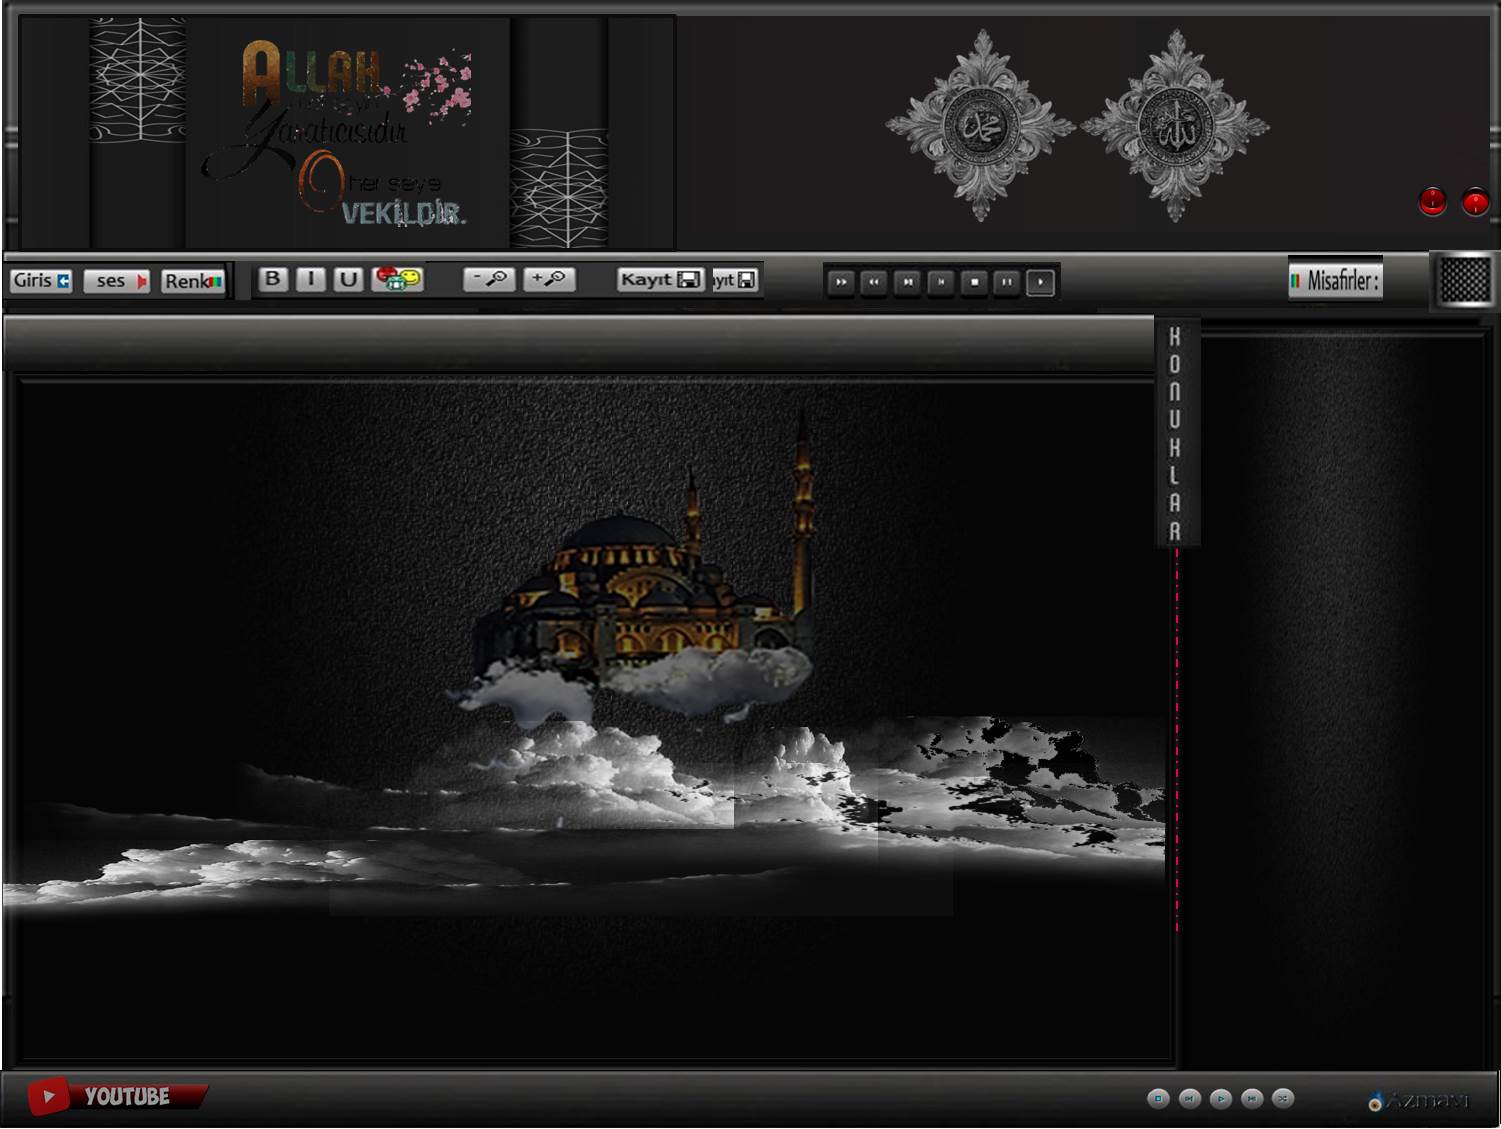
Task: Open the Renk color picker
Action: (192, 281)
